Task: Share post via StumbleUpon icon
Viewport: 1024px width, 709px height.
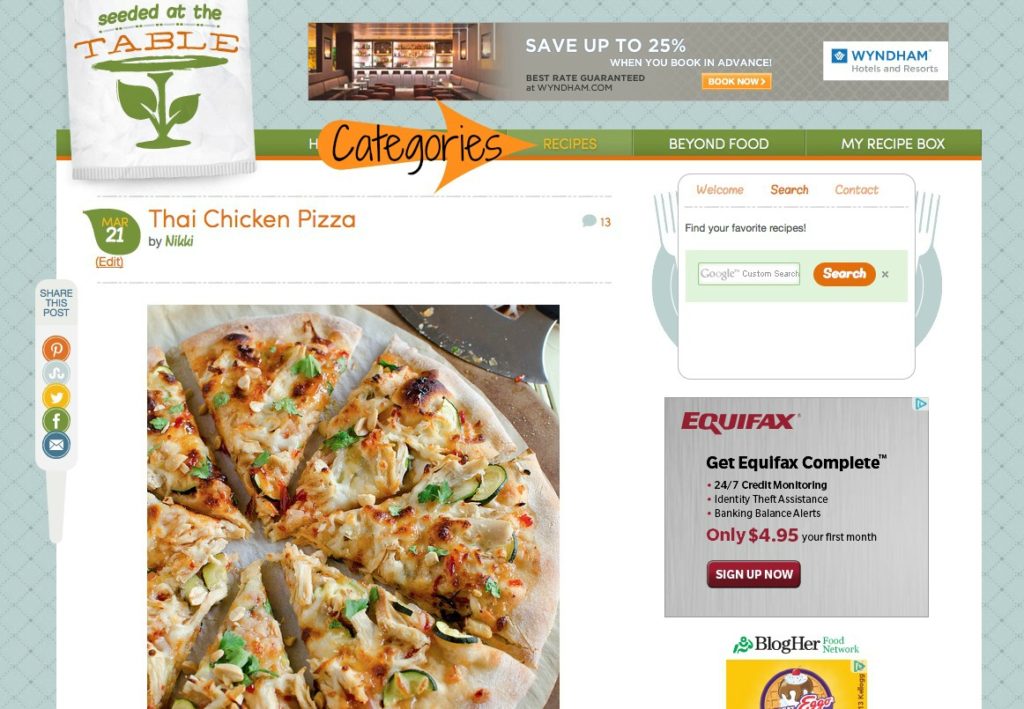Action: click(x=56, y=373)
